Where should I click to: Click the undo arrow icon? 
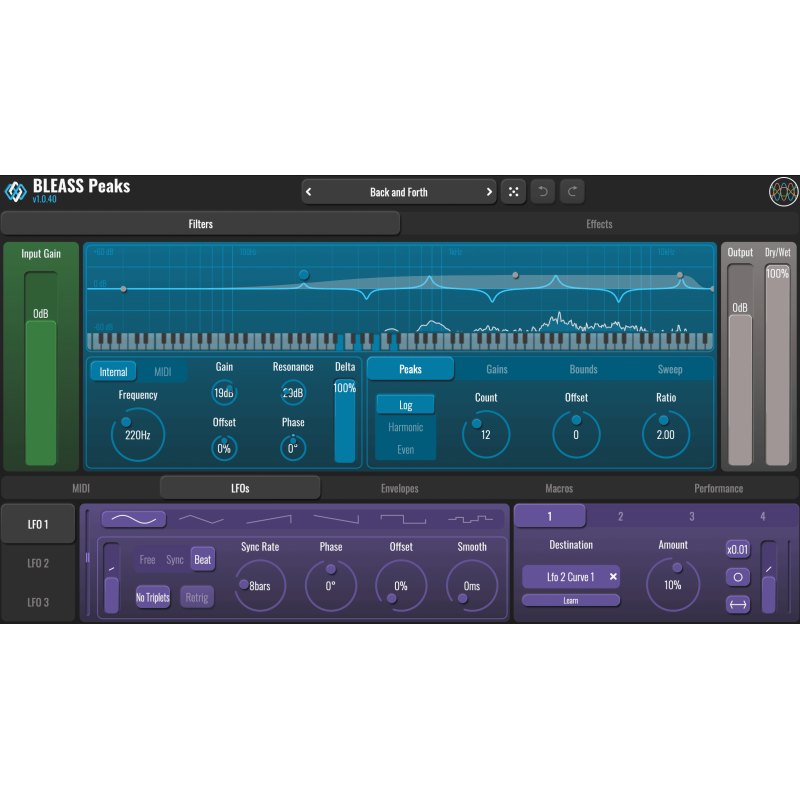(543, 192)
